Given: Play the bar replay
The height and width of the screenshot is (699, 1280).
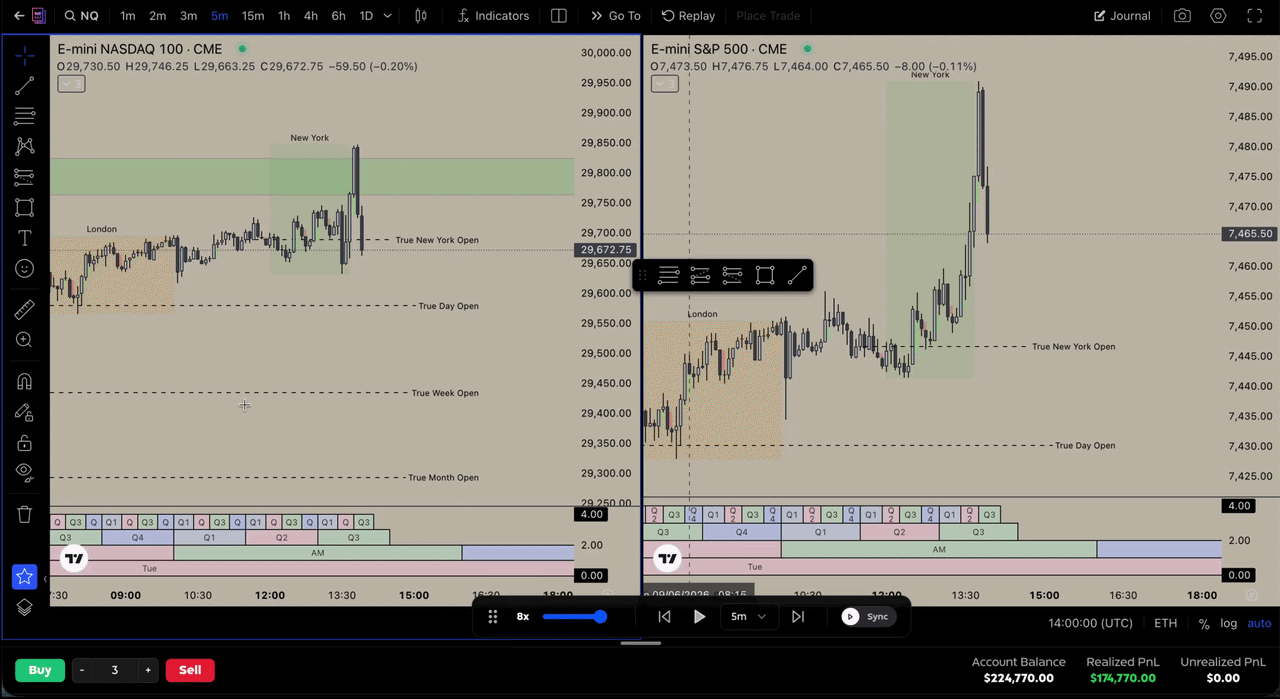Looking at the screenshot, I should tap(699, 616).
